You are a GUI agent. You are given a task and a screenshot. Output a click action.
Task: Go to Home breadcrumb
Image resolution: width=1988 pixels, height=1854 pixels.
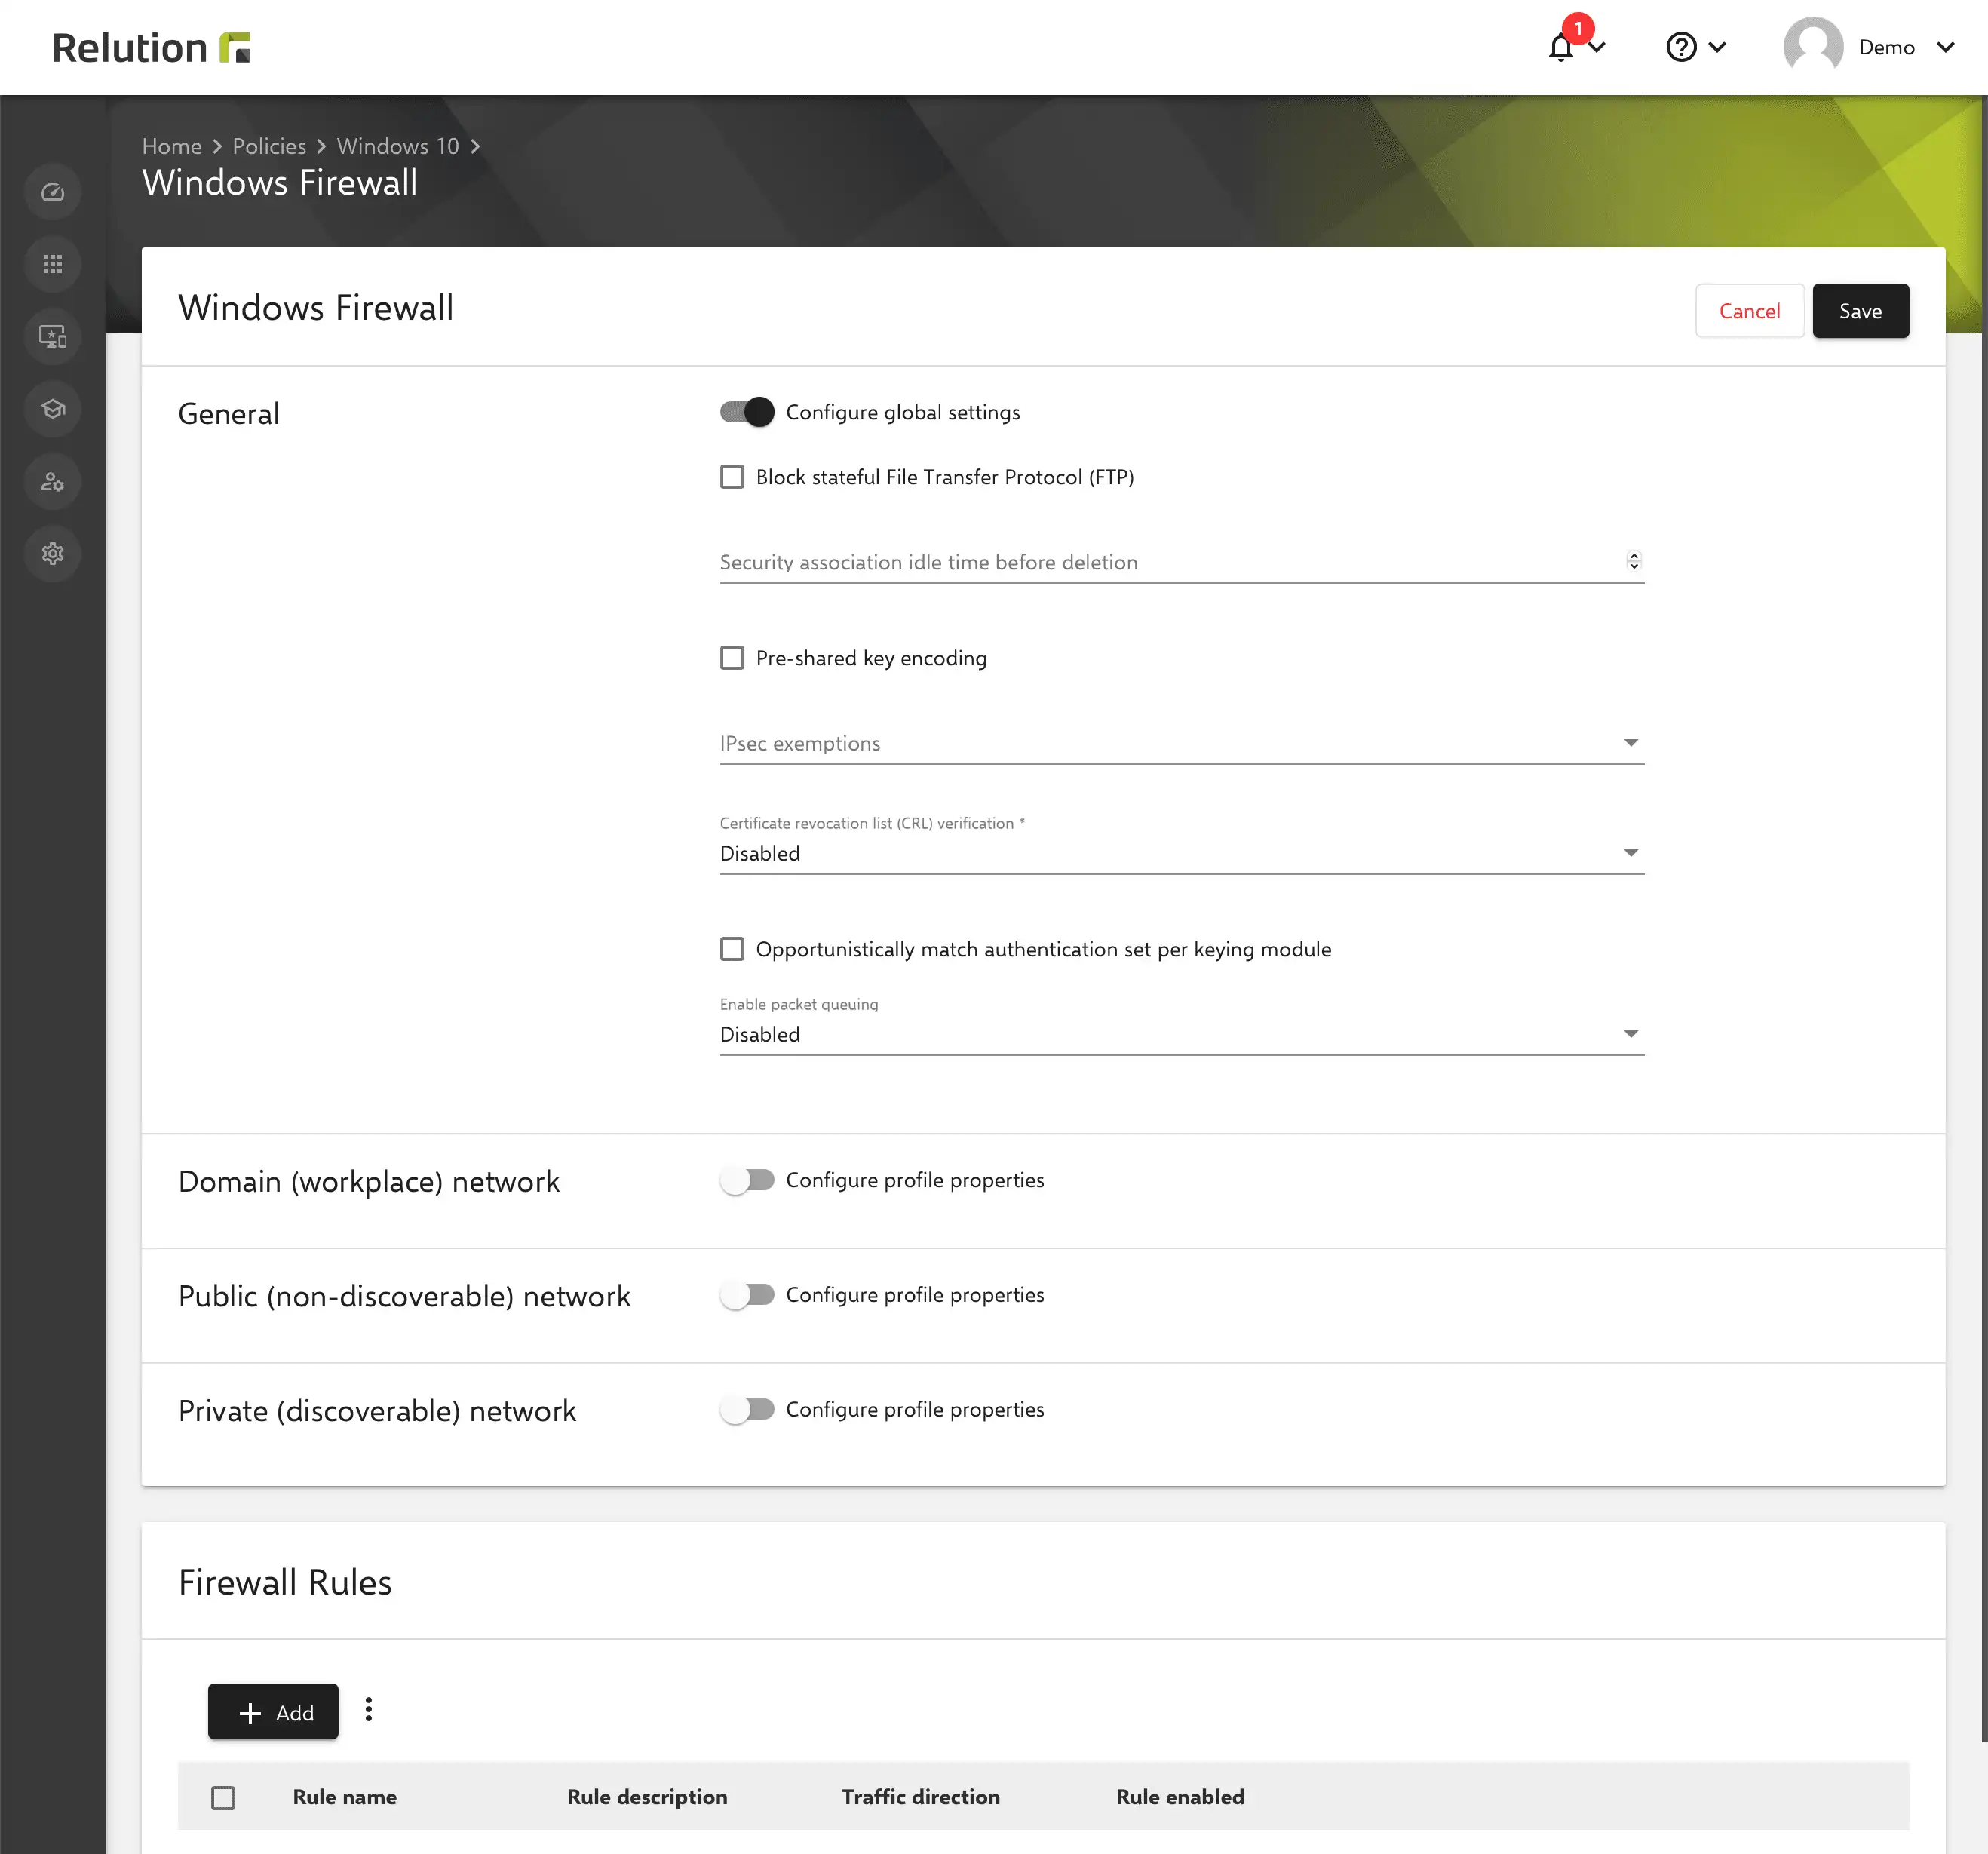pos(172,146)
